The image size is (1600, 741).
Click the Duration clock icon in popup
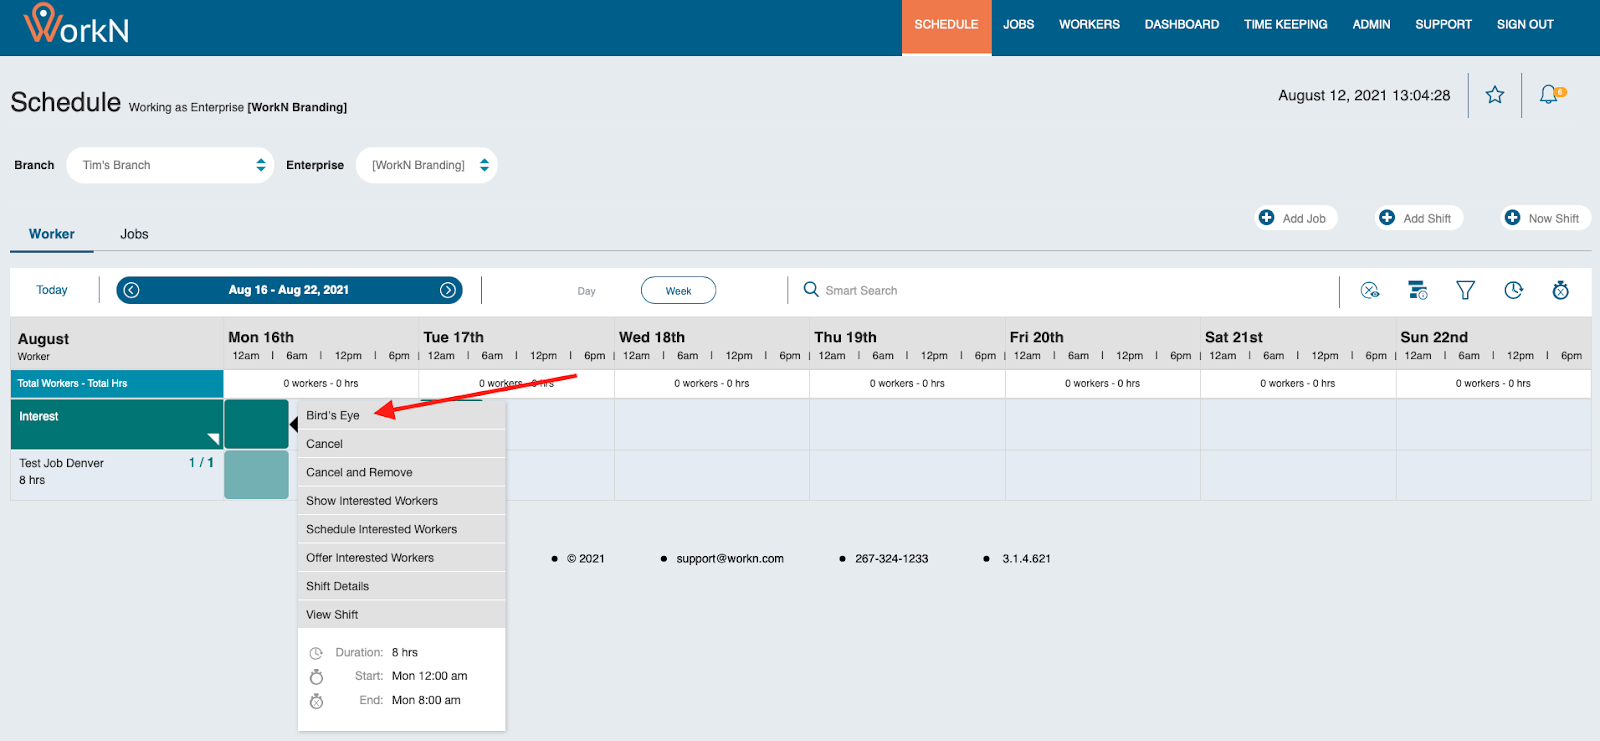tap(316, 653)
